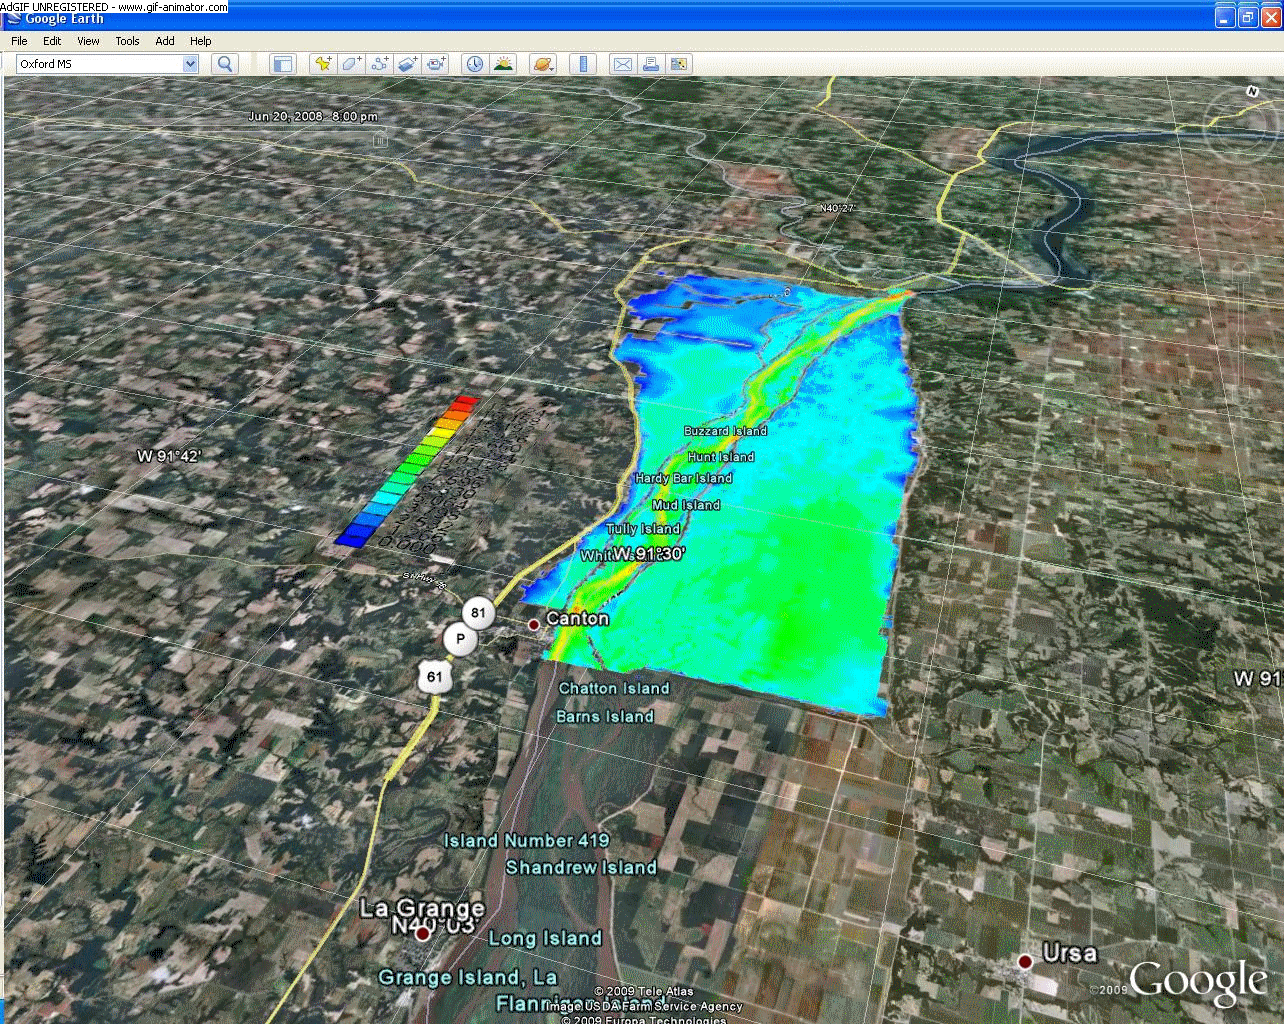Expand the Oxford MS search dropdown arrow
This screenshot has width=1284, height=1024.
point(190,64)
